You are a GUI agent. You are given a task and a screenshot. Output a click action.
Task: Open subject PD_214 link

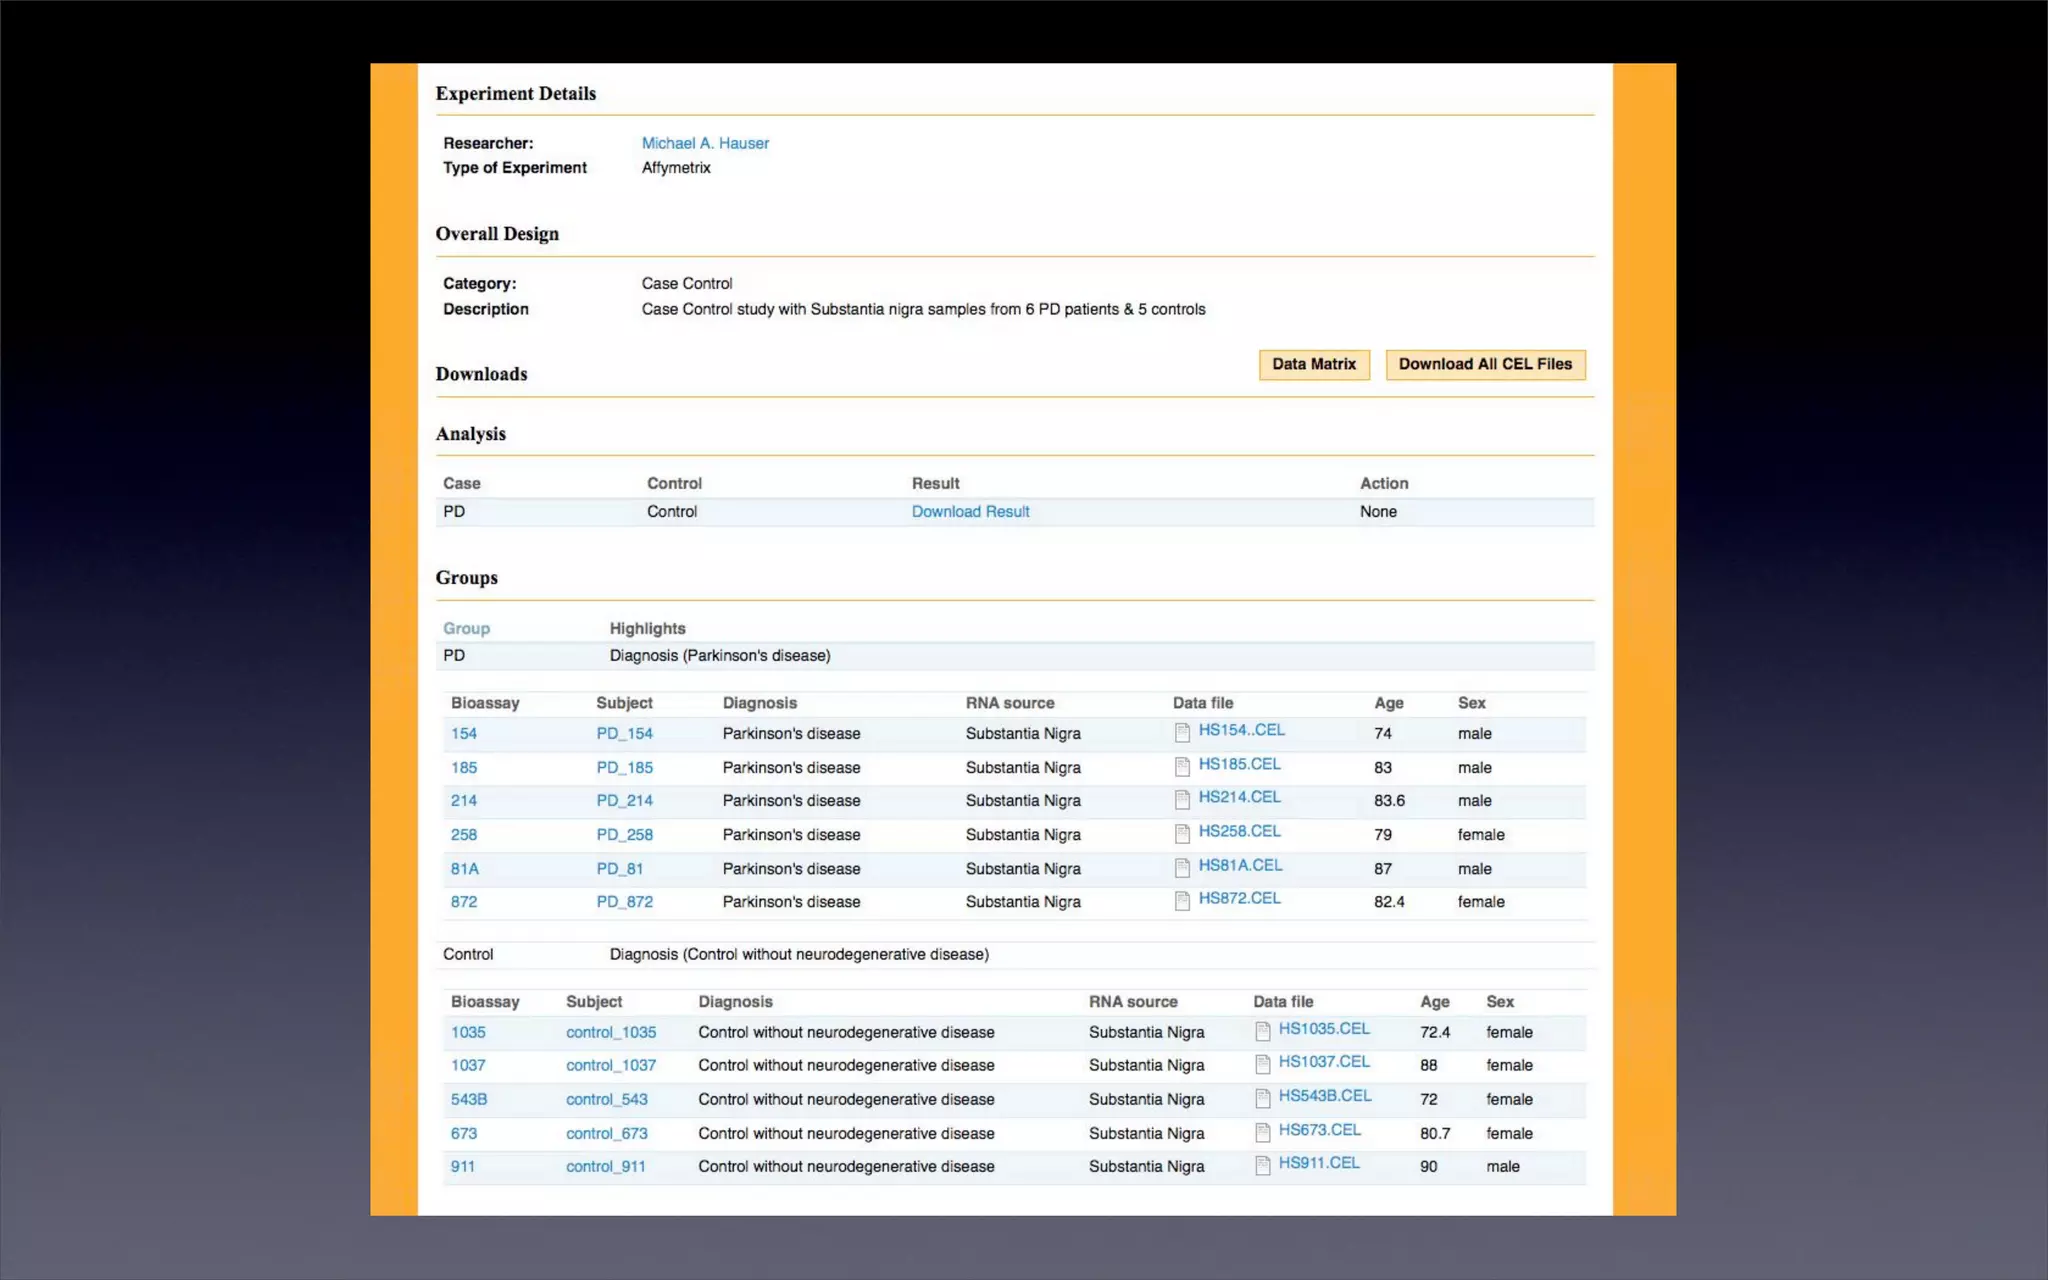(x=624, y=800)
